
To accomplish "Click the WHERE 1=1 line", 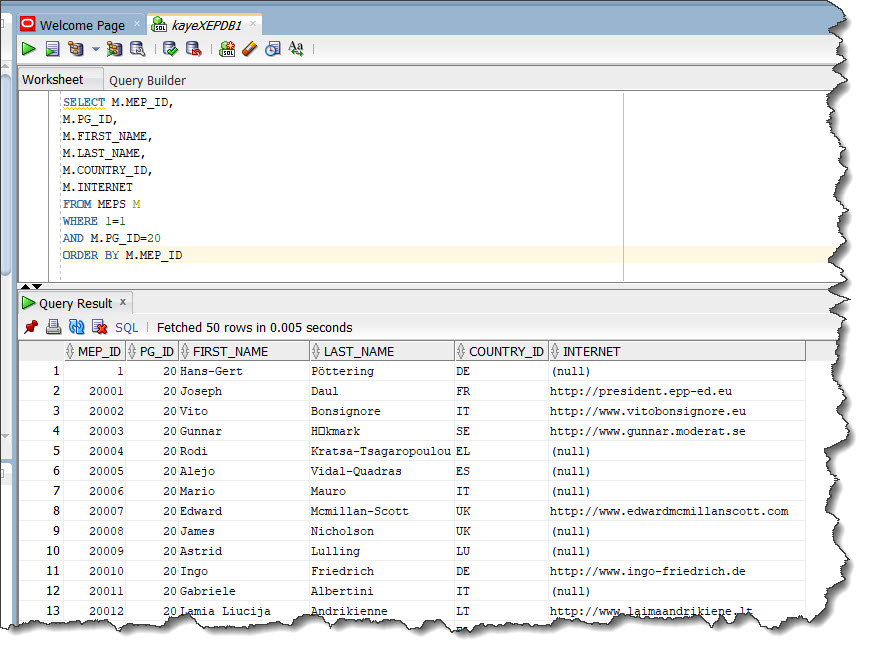I will (x=94, y=221).
